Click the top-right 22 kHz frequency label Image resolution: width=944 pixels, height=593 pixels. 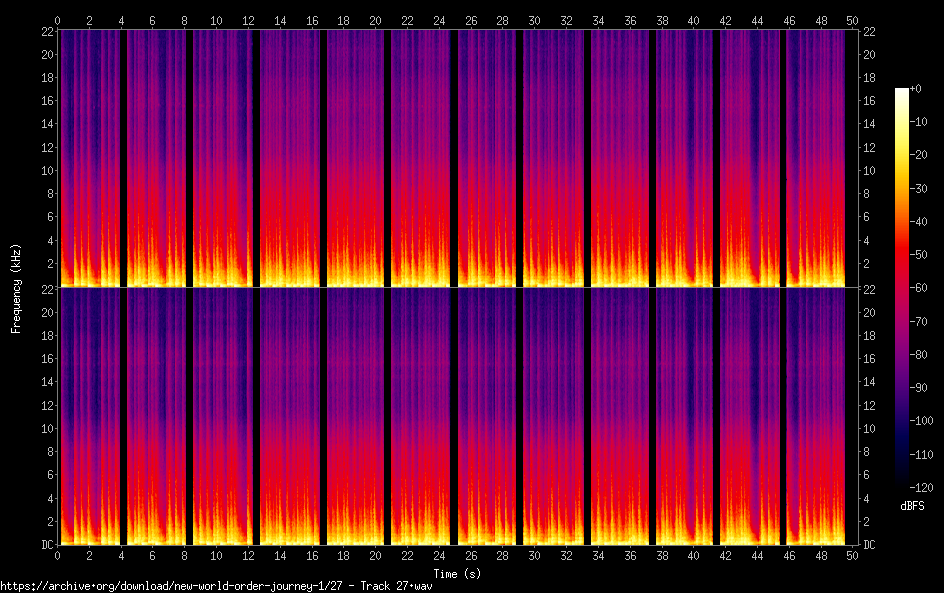coord(869,32)
